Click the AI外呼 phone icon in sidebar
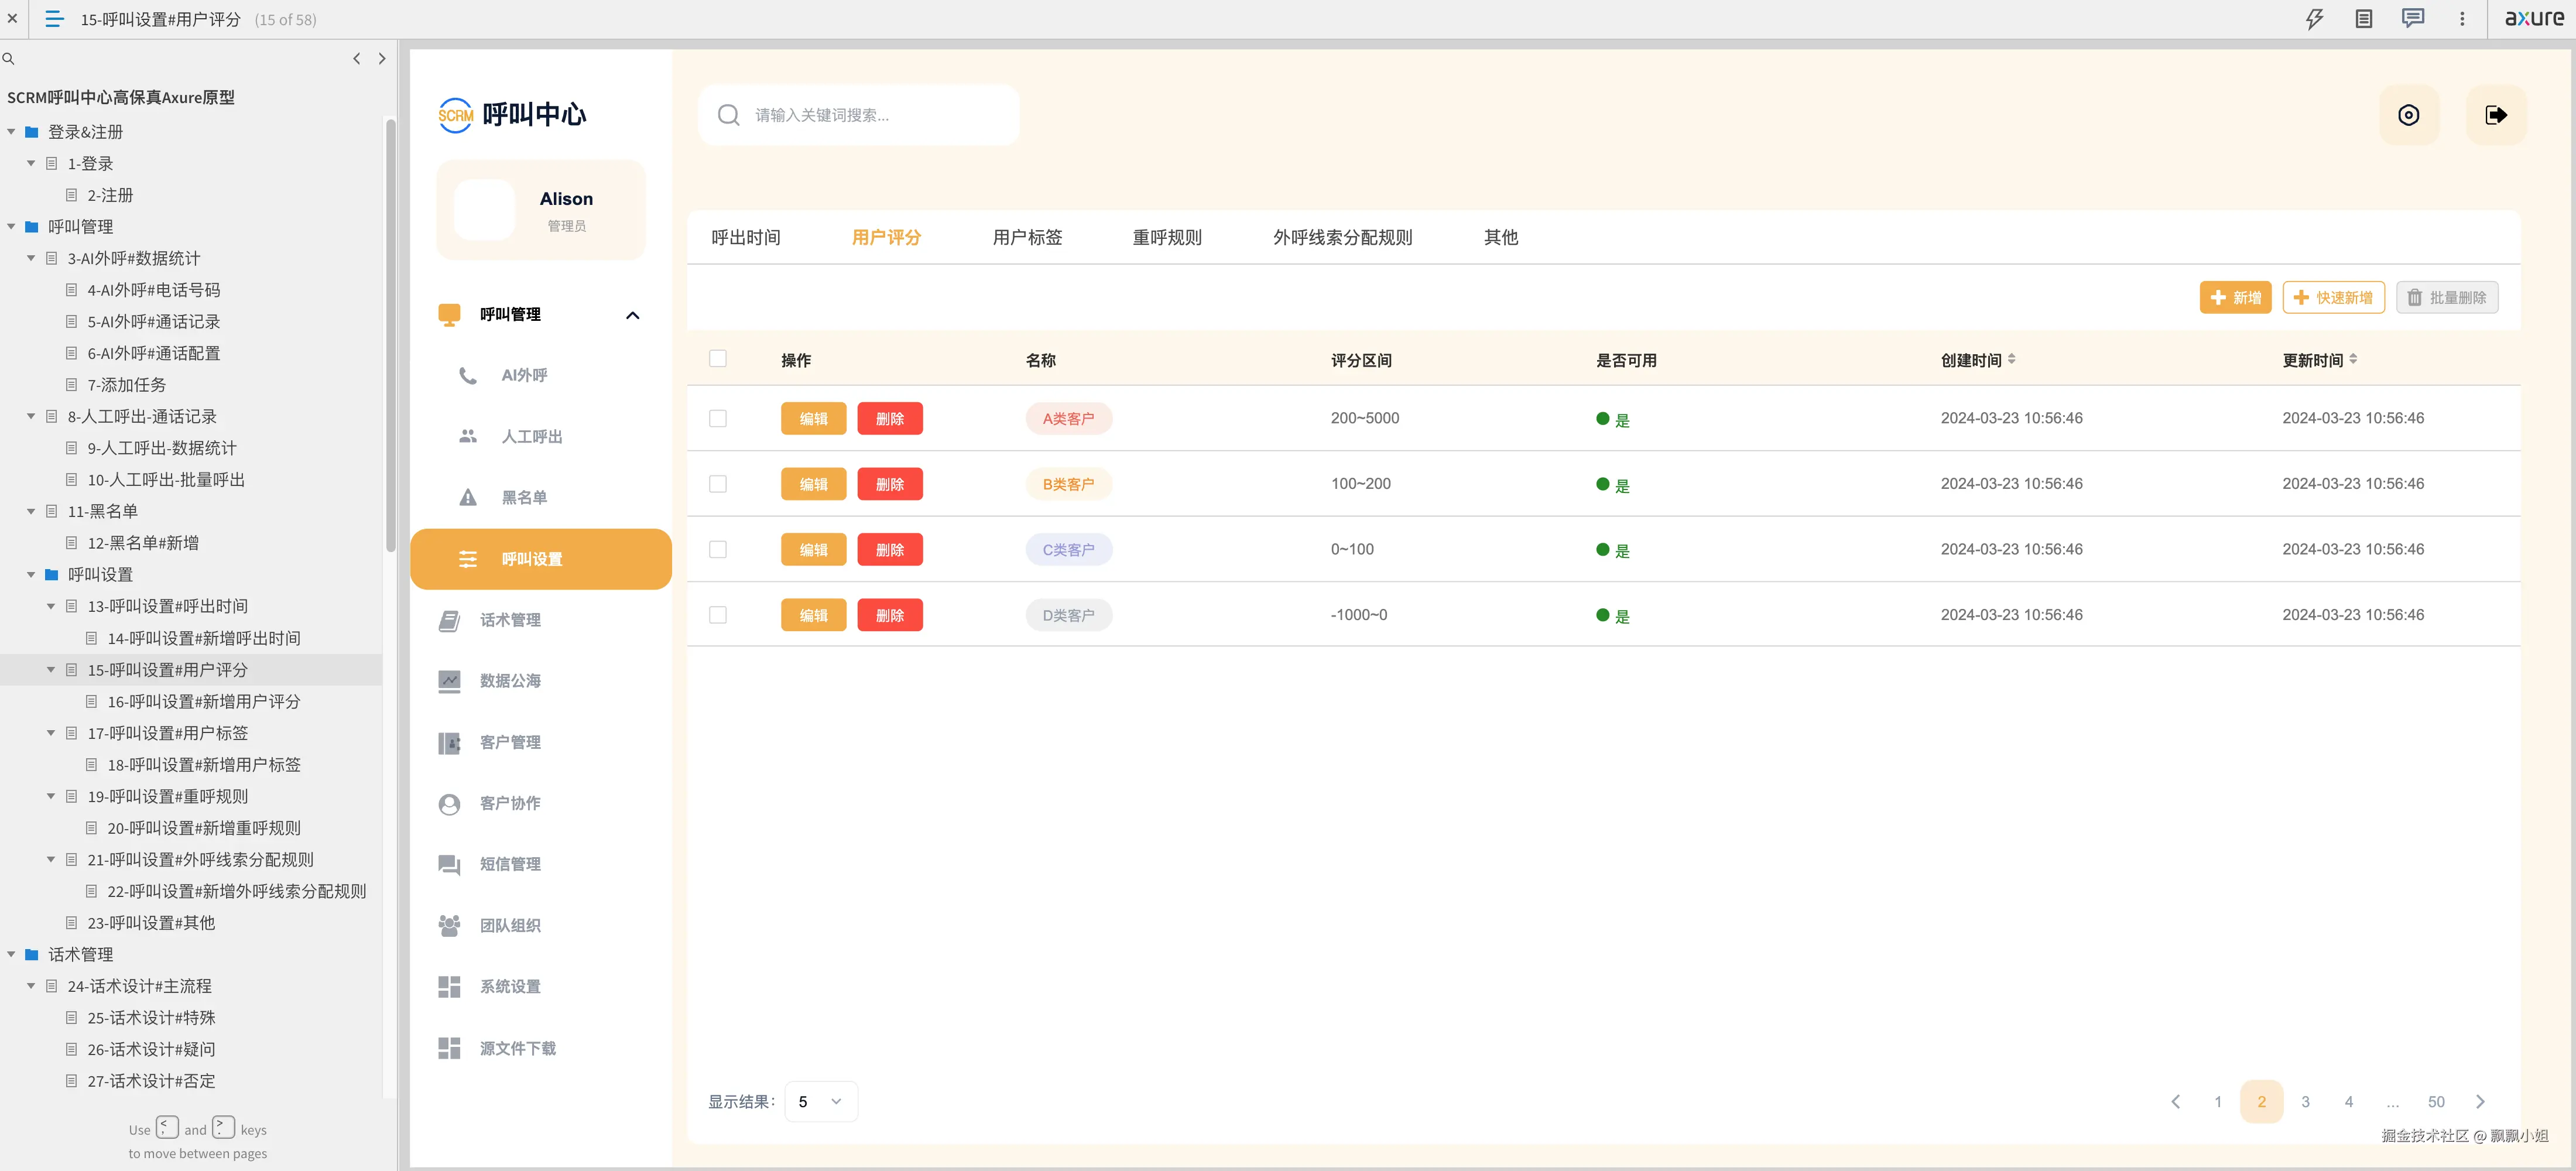The height and width of the screenshot is (1171, 2576). click(x=467, y=375)
